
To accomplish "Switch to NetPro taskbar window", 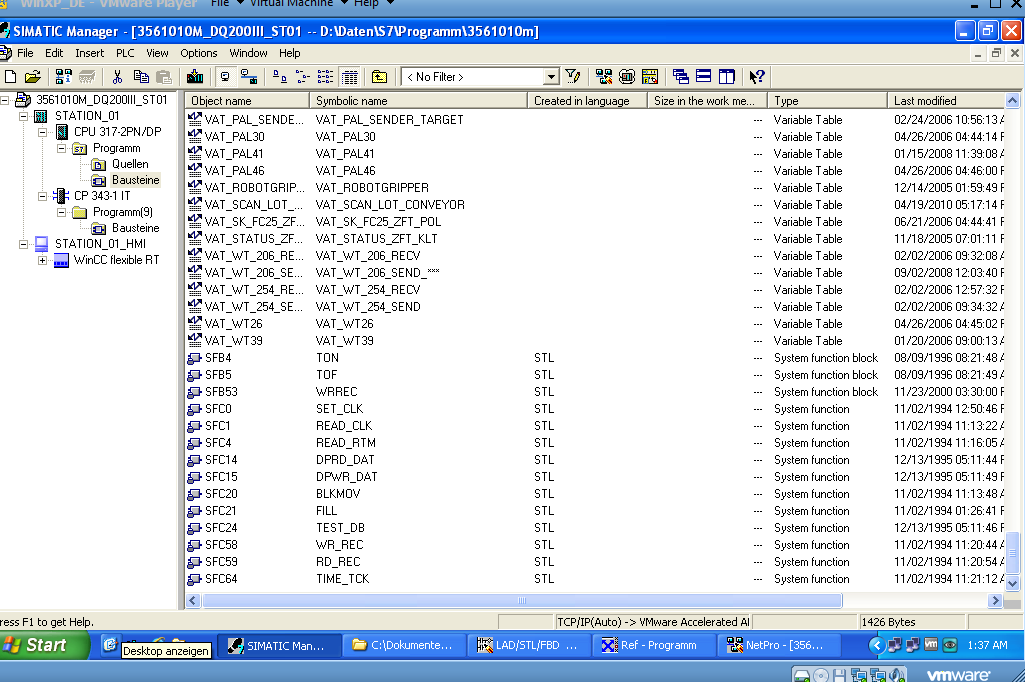I will pyautogui.click(x=778, y=645).
